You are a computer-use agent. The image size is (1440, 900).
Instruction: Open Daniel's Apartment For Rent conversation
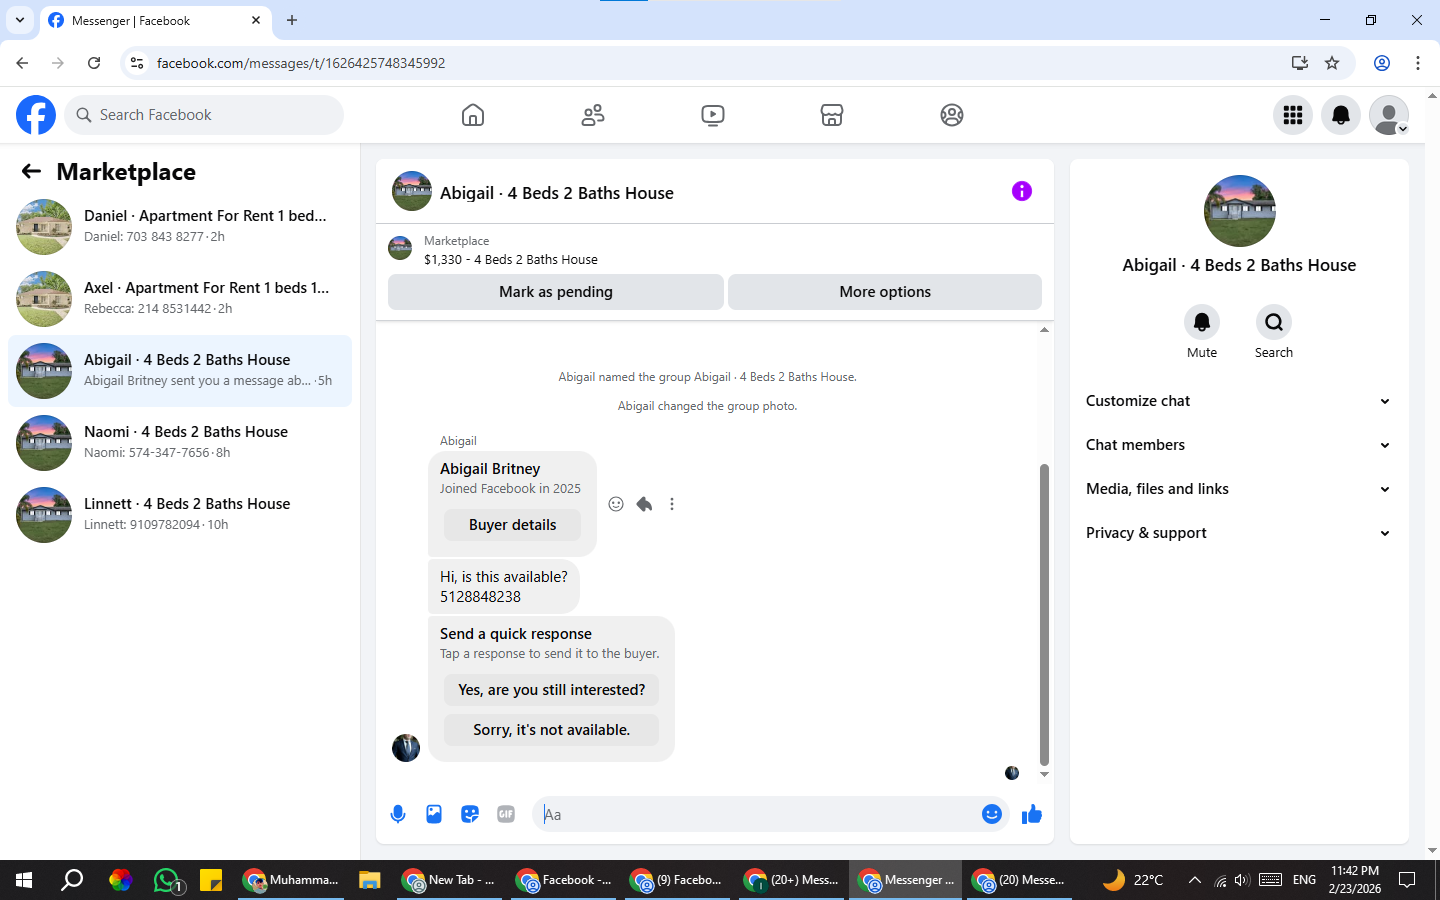tap(180, 227)
